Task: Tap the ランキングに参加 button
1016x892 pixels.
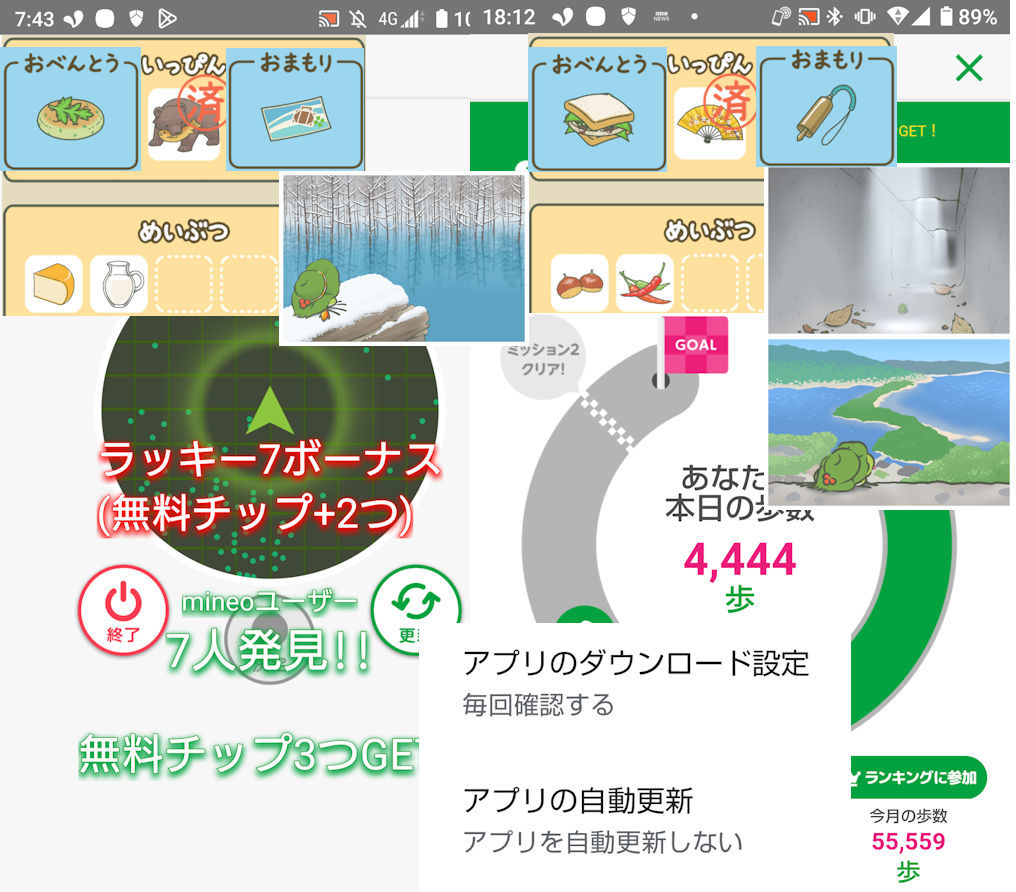Action: click(x=918, y=777)
